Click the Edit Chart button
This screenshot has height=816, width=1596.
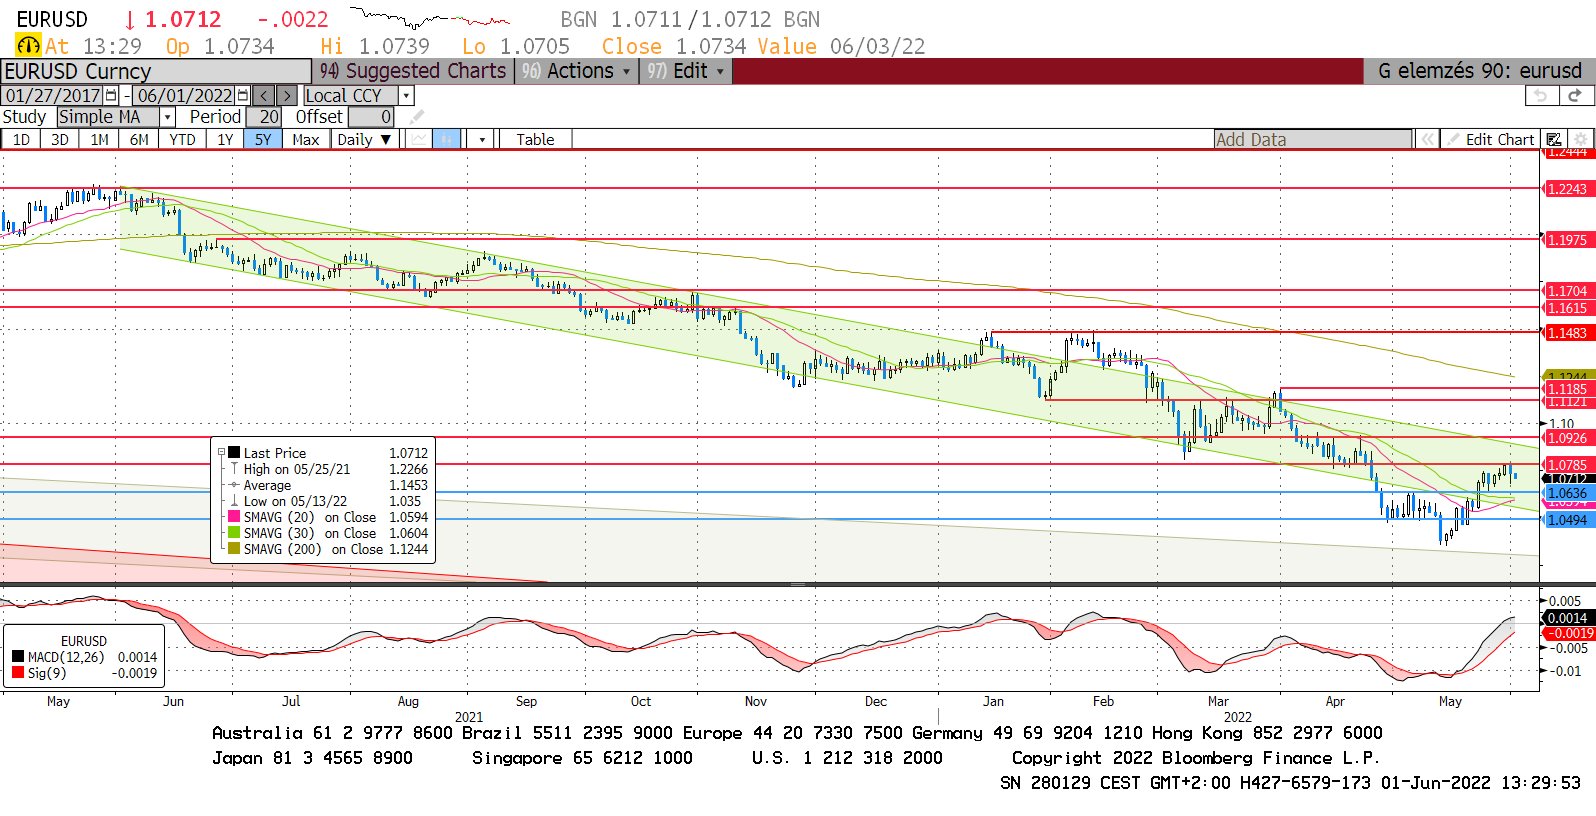1490,140
